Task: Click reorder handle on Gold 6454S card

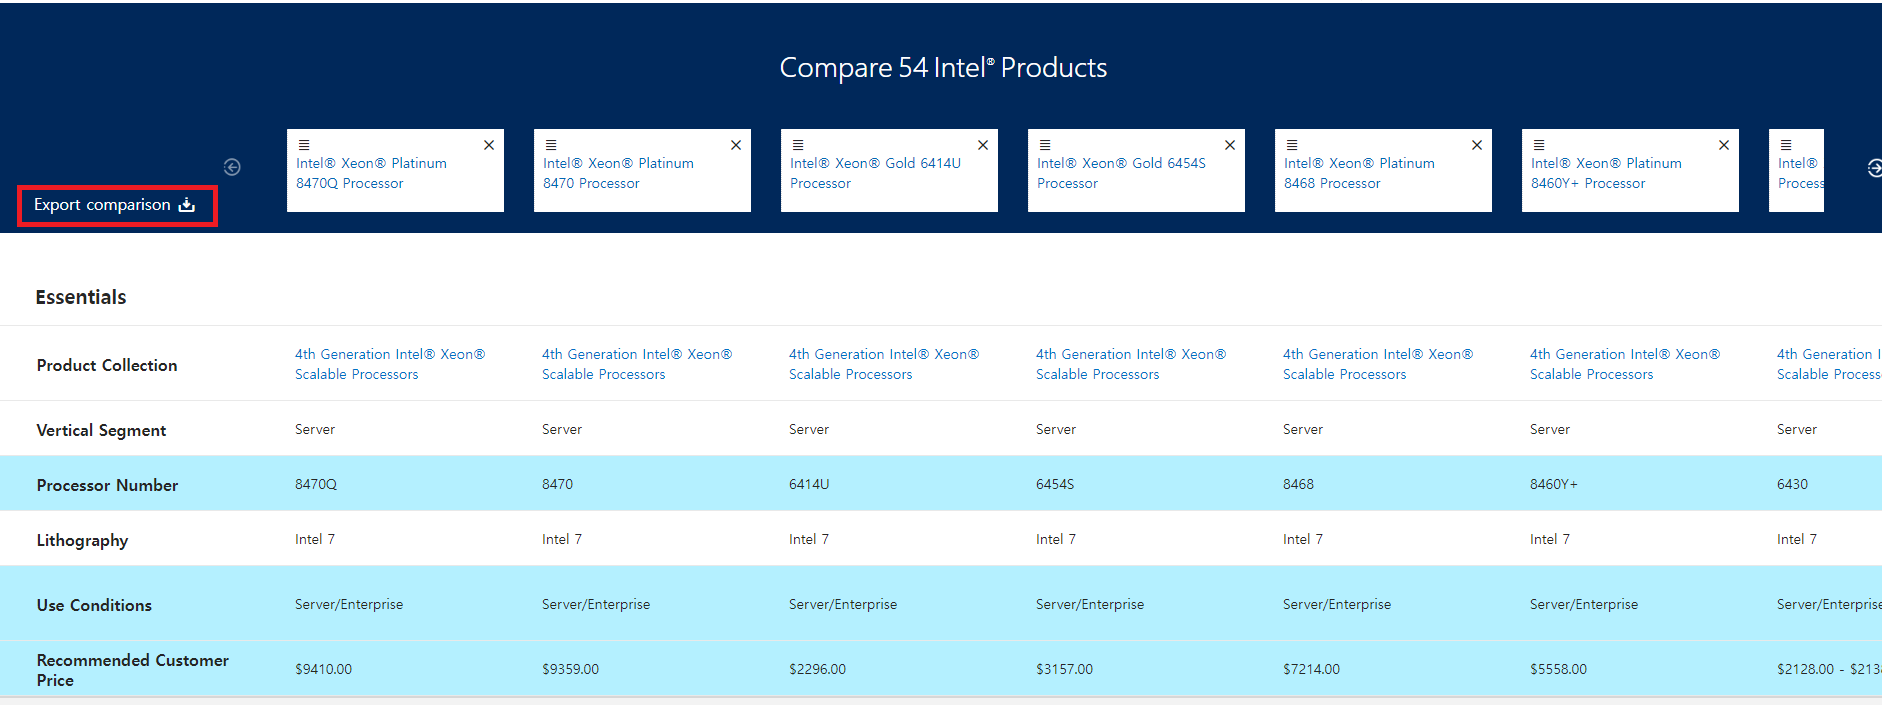Action: pos(1045,145)
